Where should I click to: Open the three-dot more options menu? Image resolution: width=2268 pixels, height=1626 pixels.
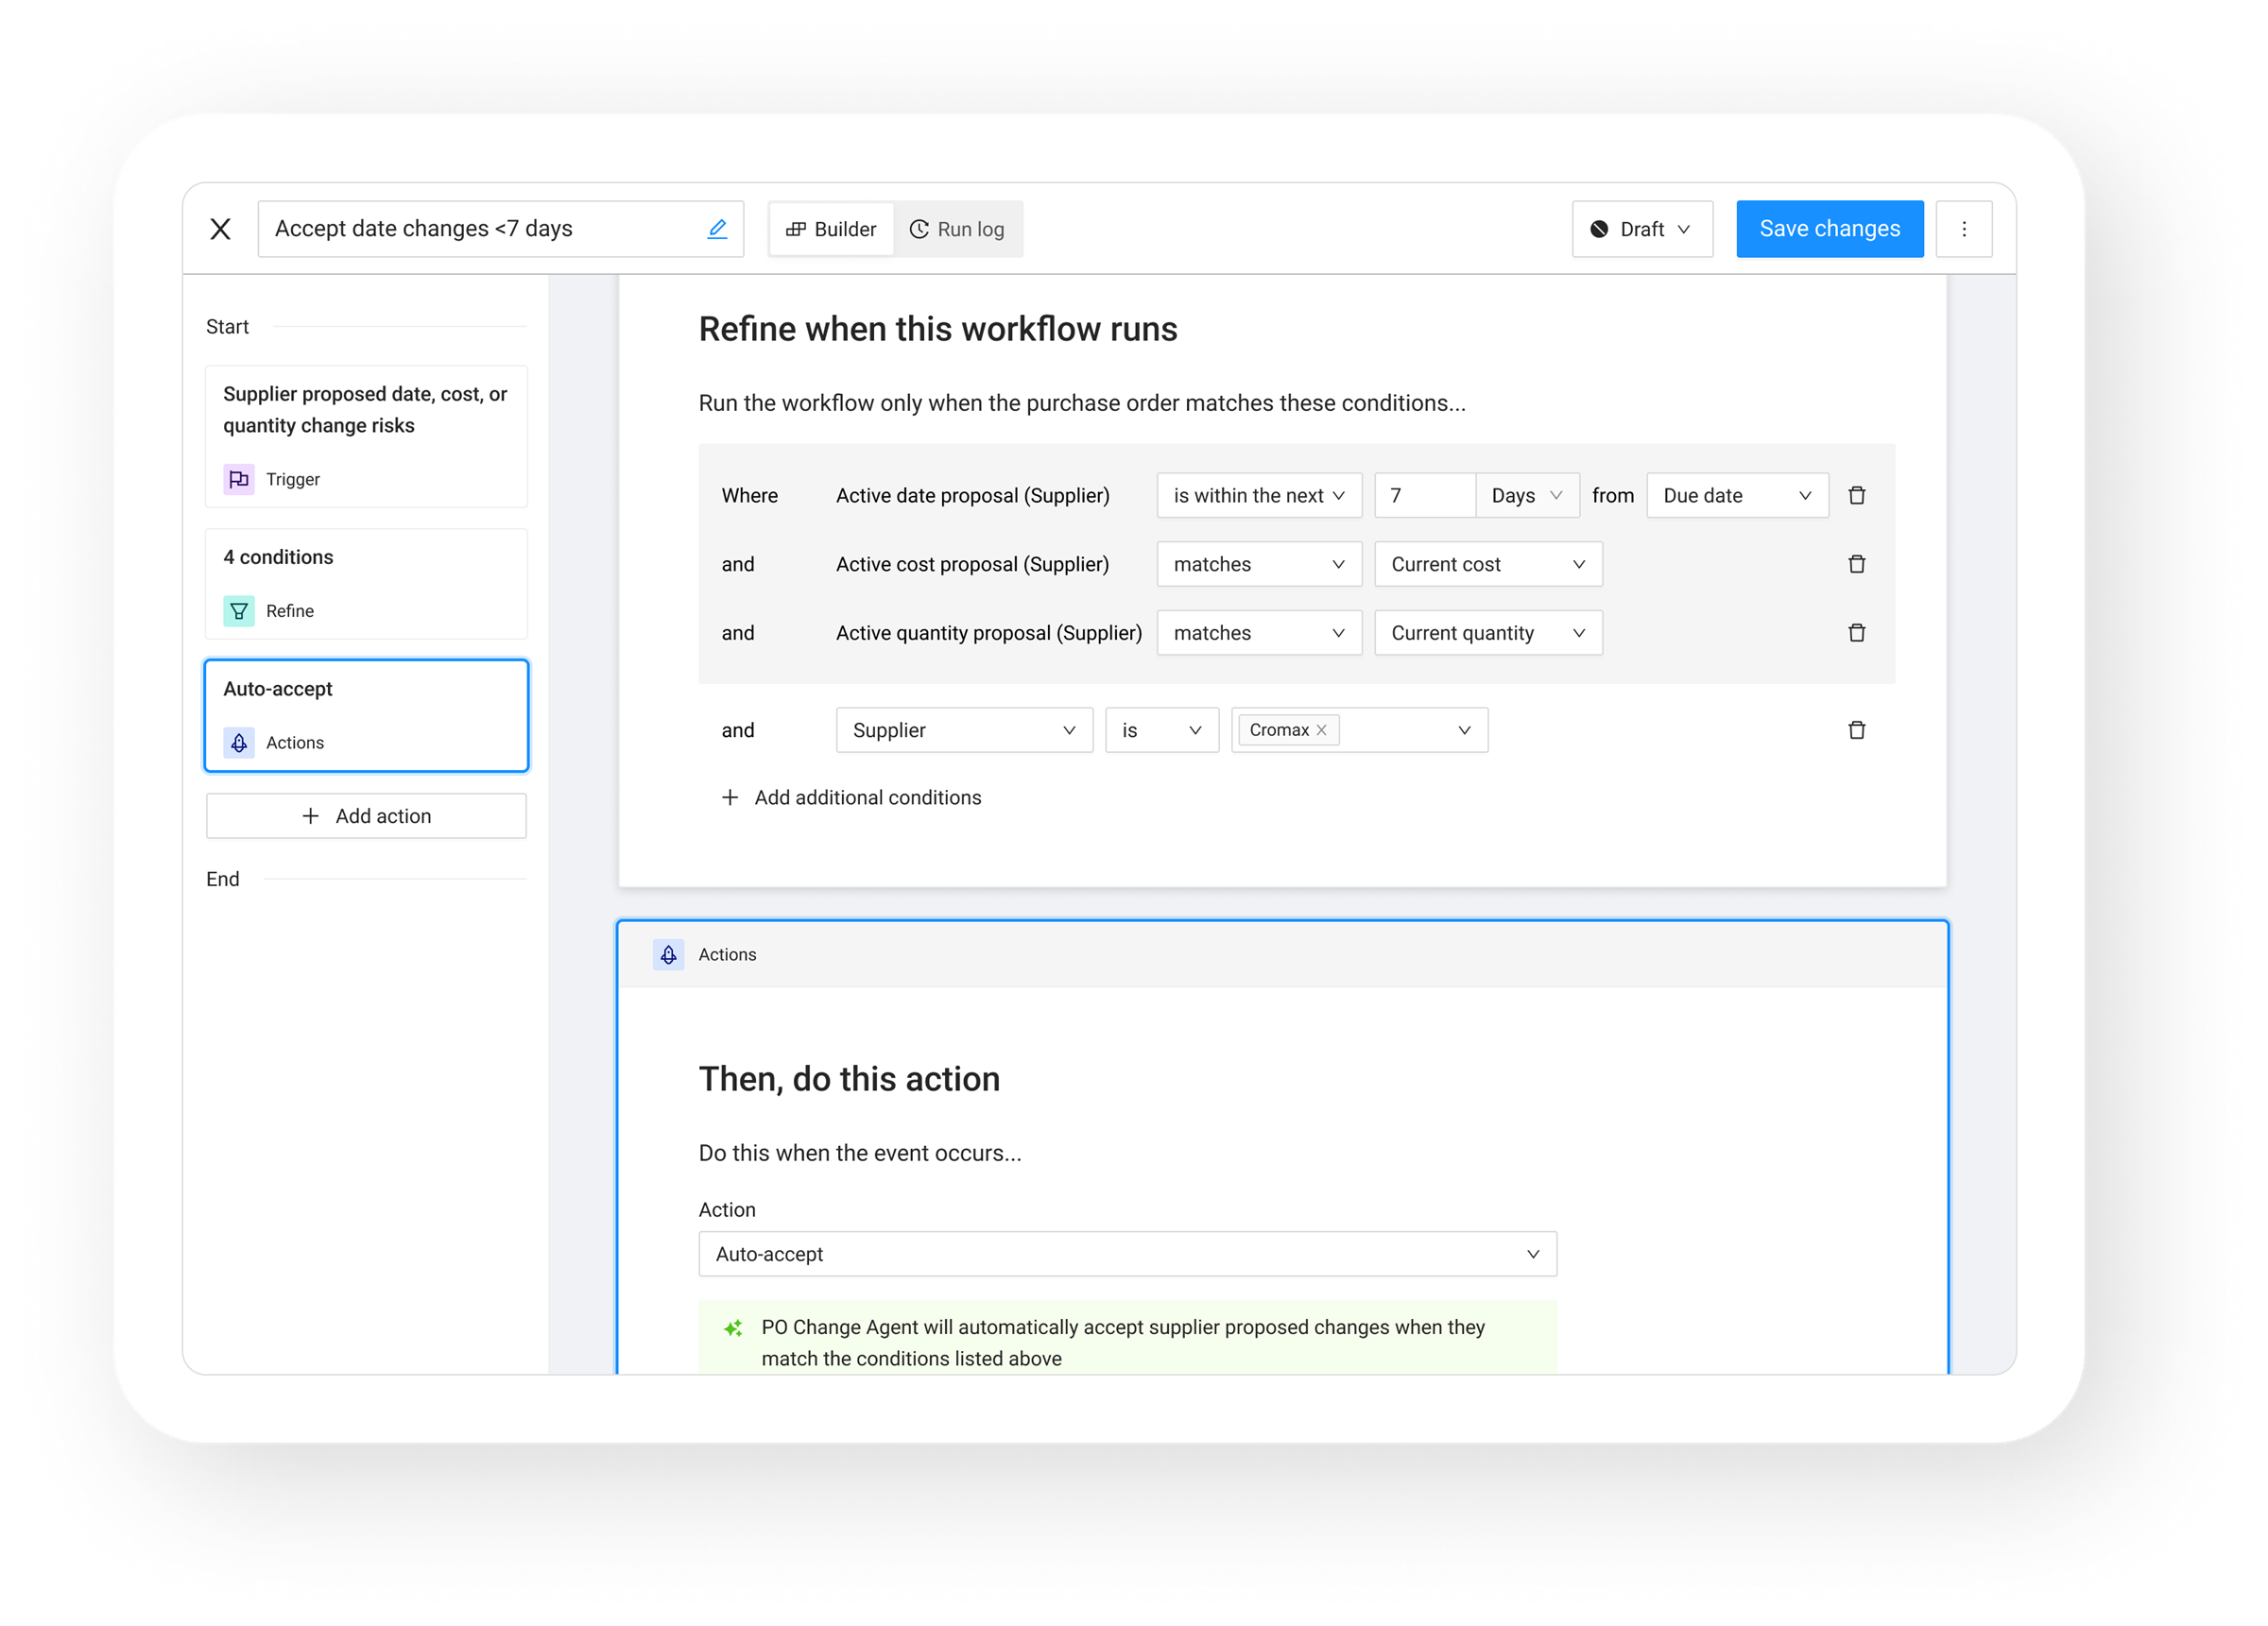pos(1963,229)
